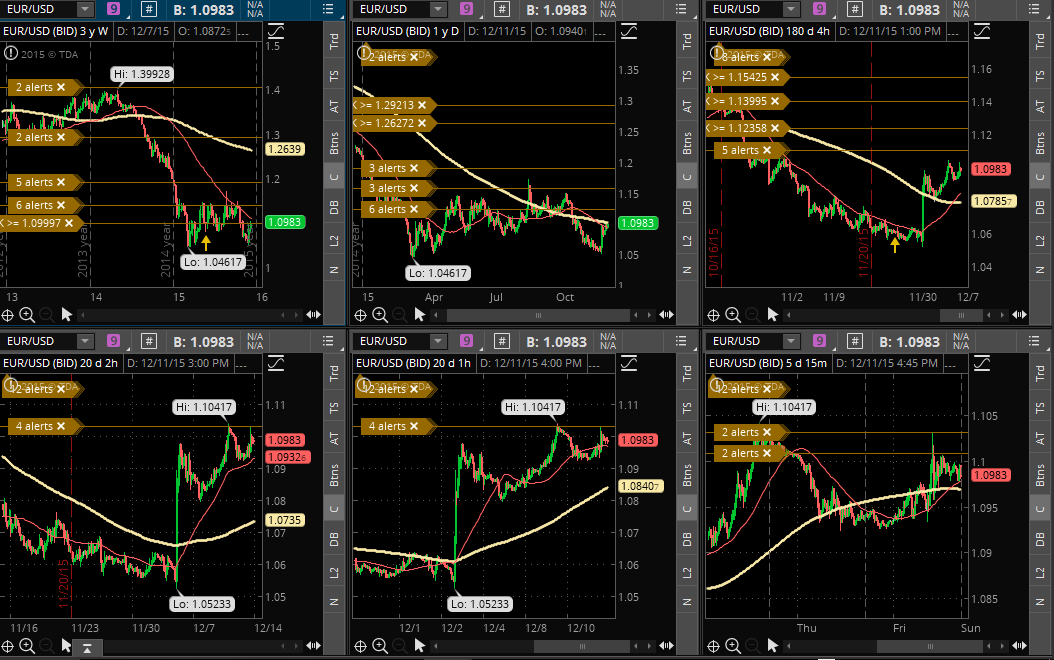The height and width of the screenshot is (660, 1054).
Task: Click the expand arrows icon under the 20 d 1h chart
Action: [666, 646]
